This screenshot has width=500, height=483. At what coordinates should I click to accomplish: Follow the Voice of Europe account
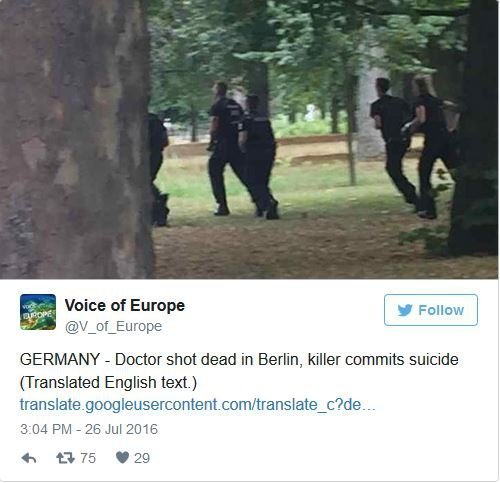tap(431, 310)
